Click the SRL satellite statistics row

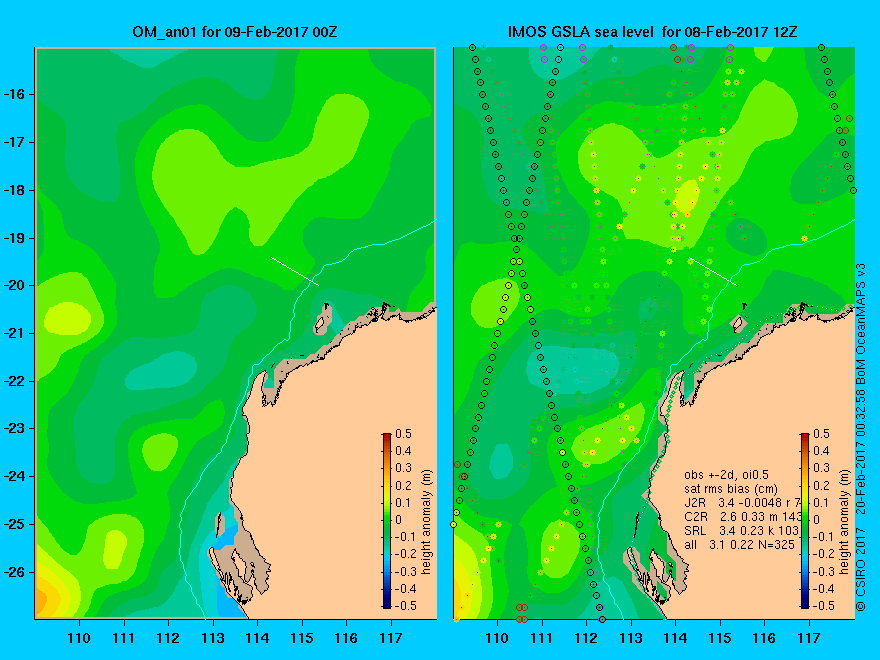pos(741,530)
